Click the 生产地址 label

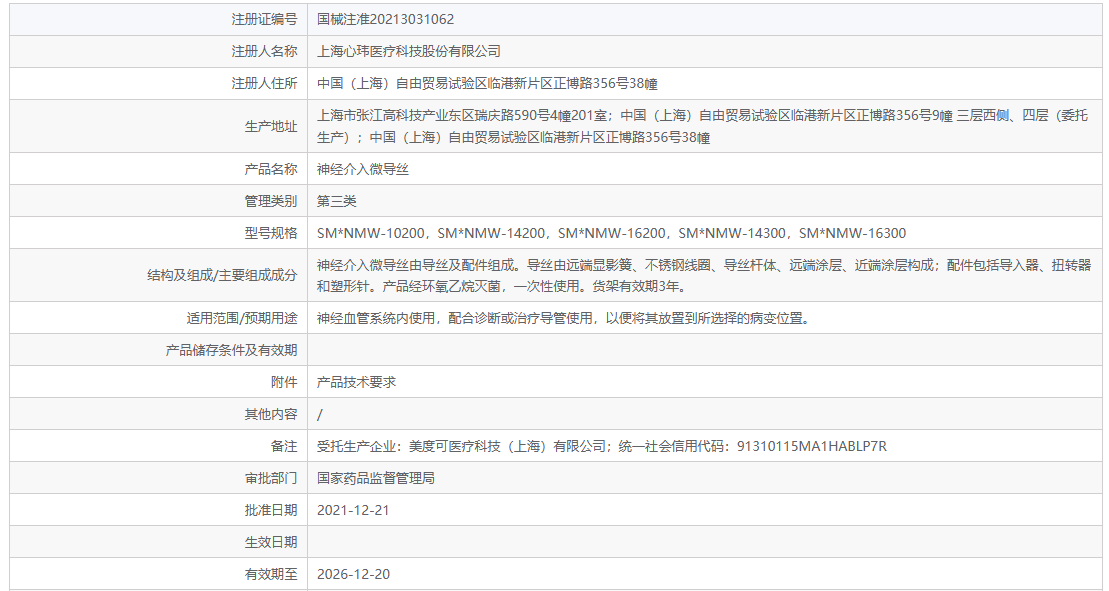point(271,127)
